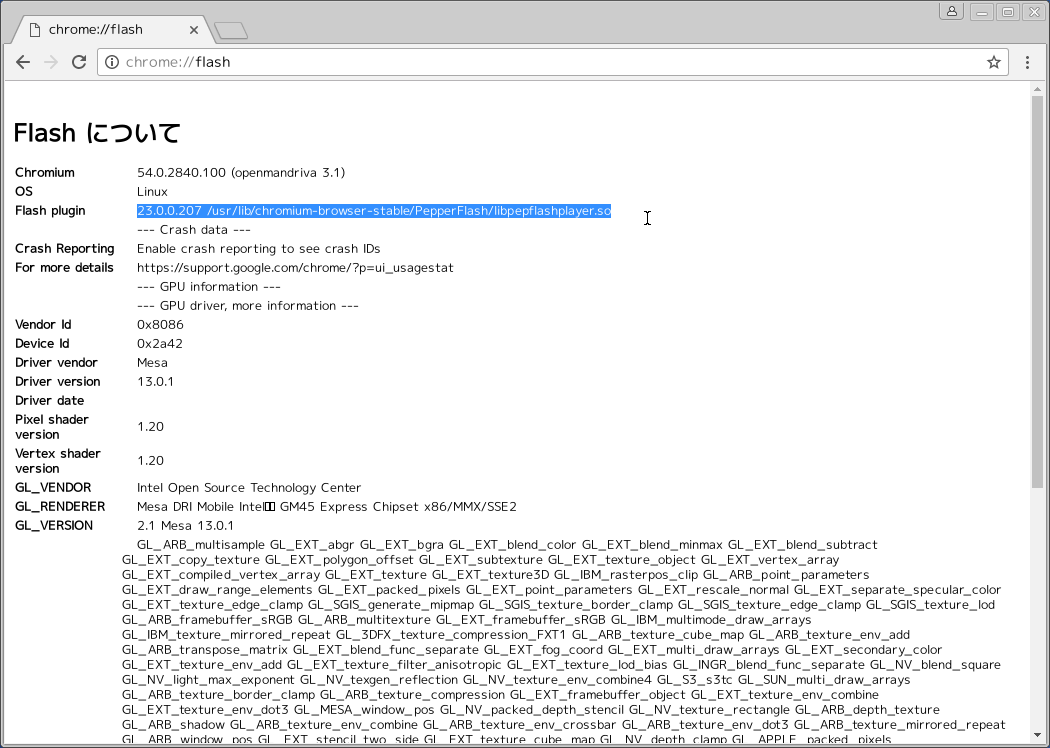Click the Pixel shader version value 1.20
Viewport: 1050px width, 748px height.
coord(150,427)
